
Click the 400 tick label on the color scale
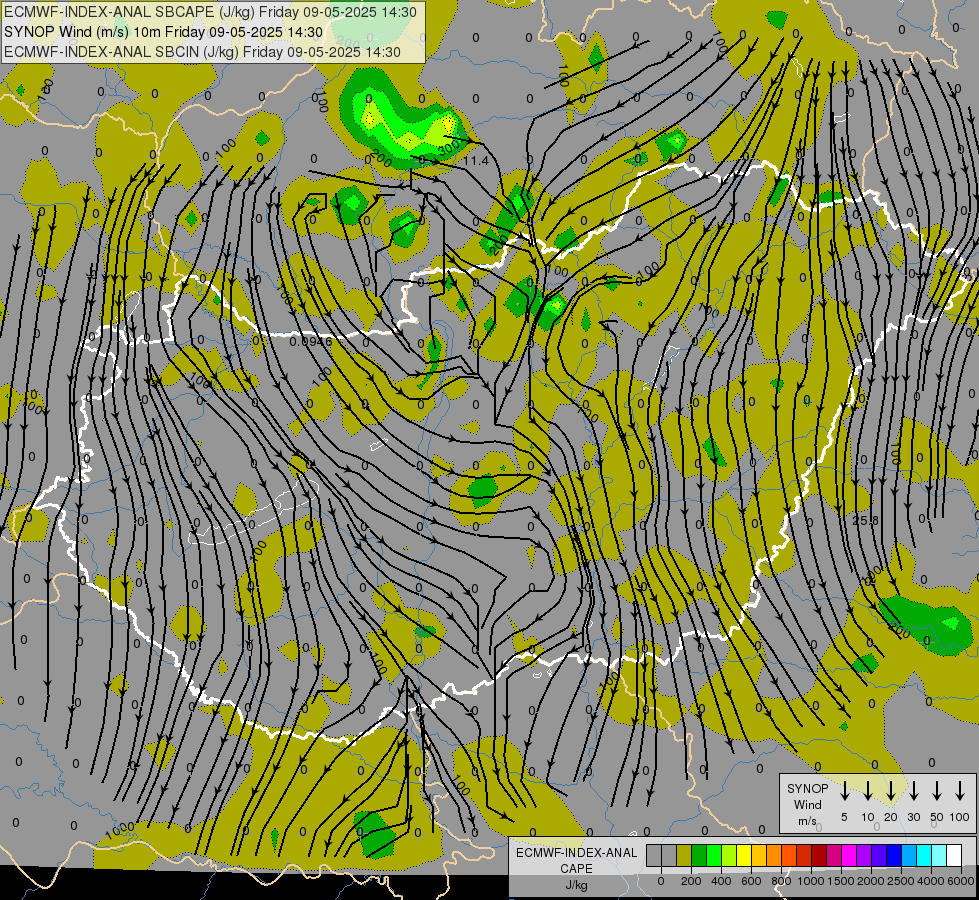click(x=721, y=881)
